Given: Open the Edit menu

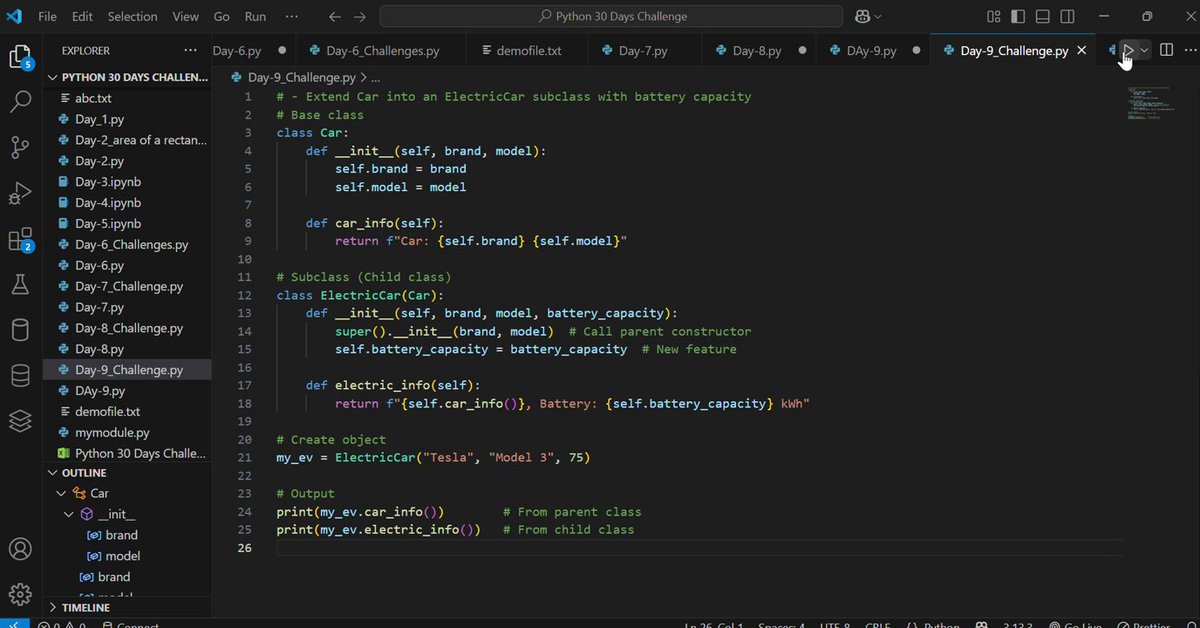Looking at the screenshot, I should click(x=82, y=17).
